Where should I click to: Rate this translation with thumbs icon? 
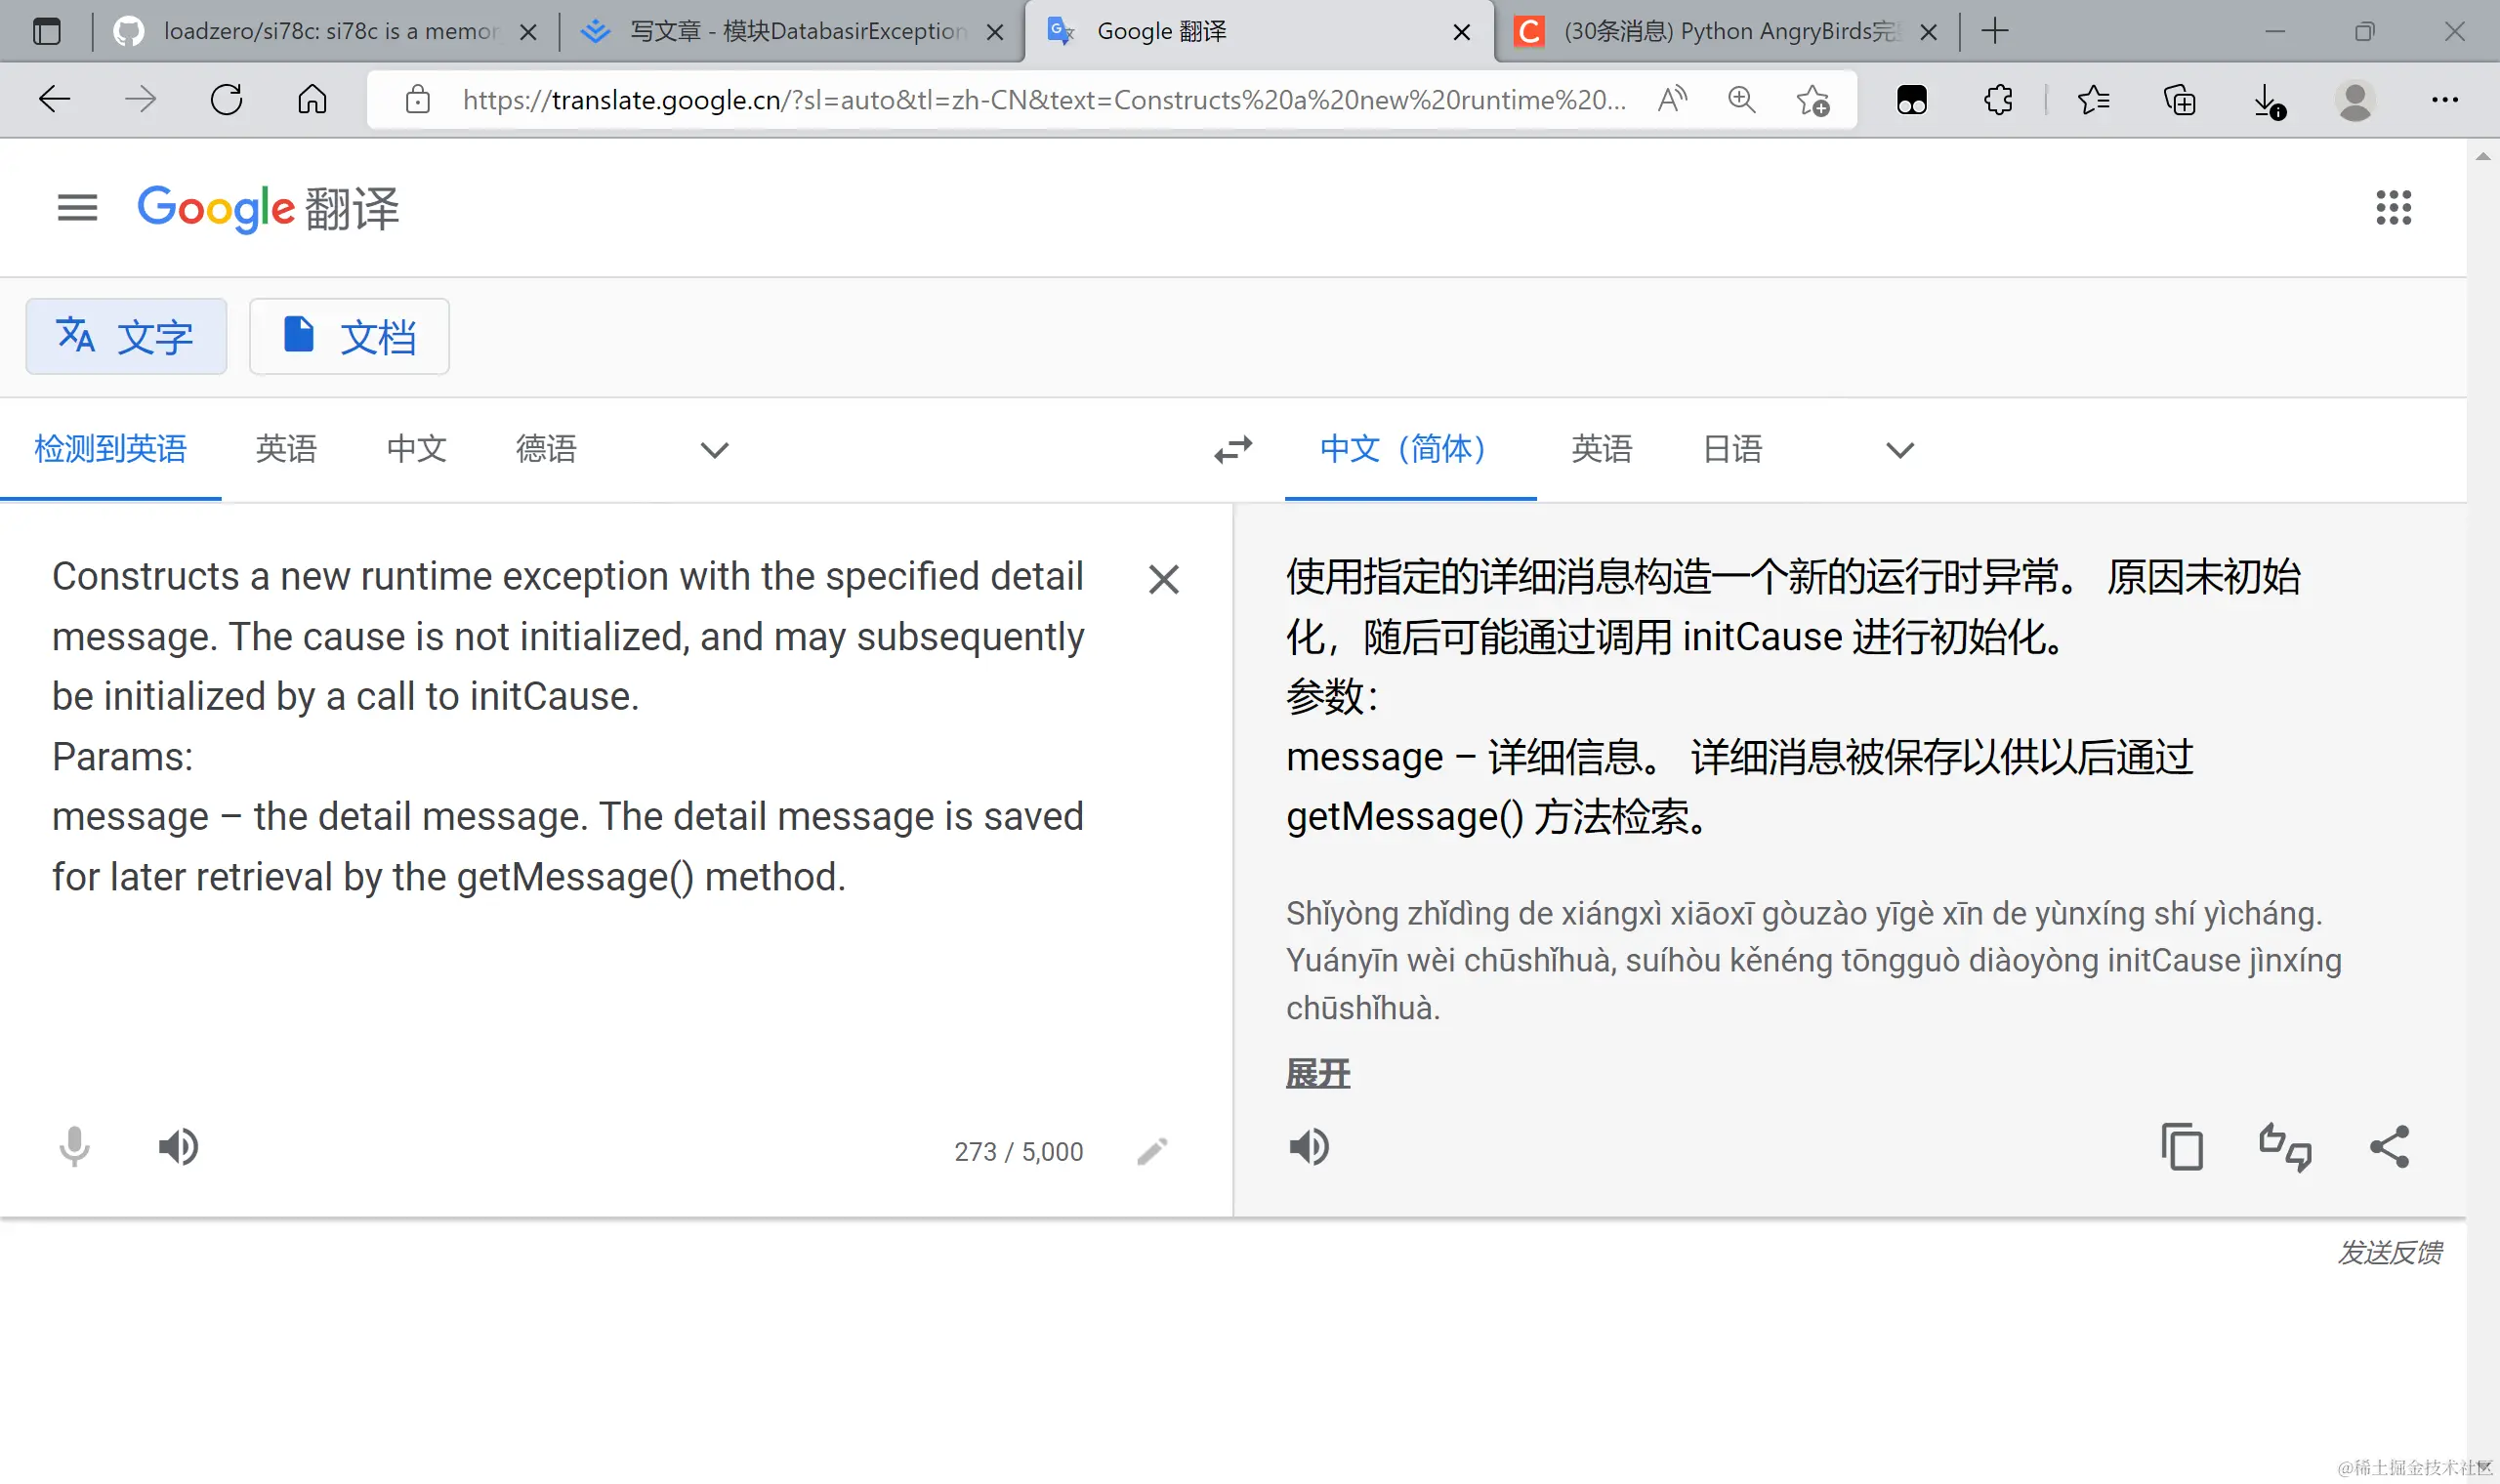pos(2285,1147)
